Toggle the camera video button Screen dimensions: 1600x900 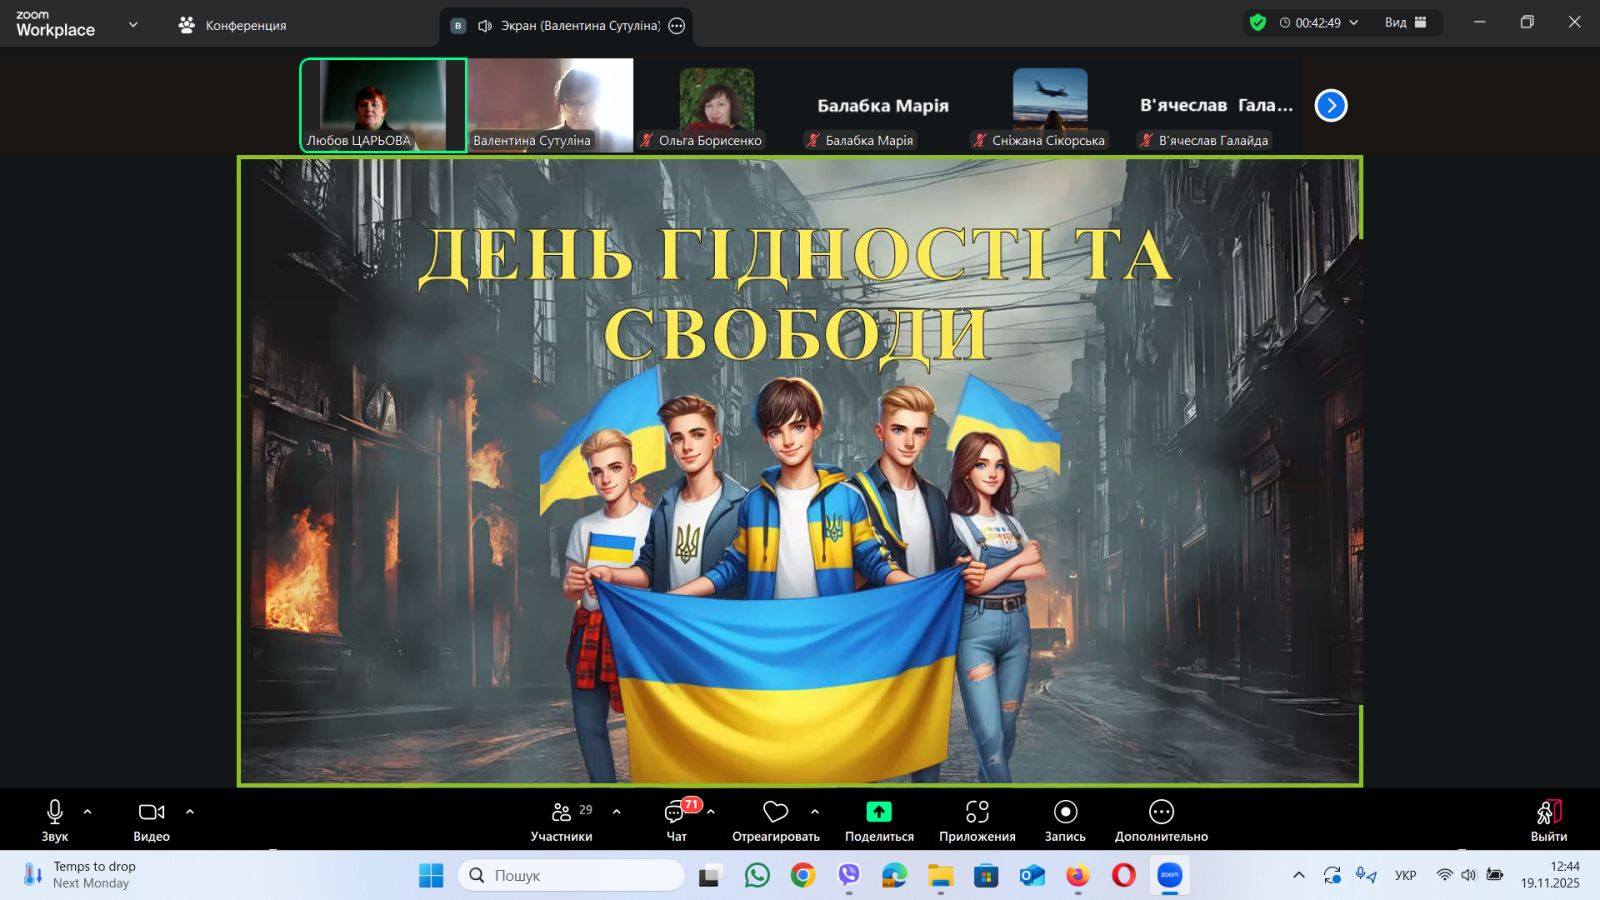coord(151,812)
